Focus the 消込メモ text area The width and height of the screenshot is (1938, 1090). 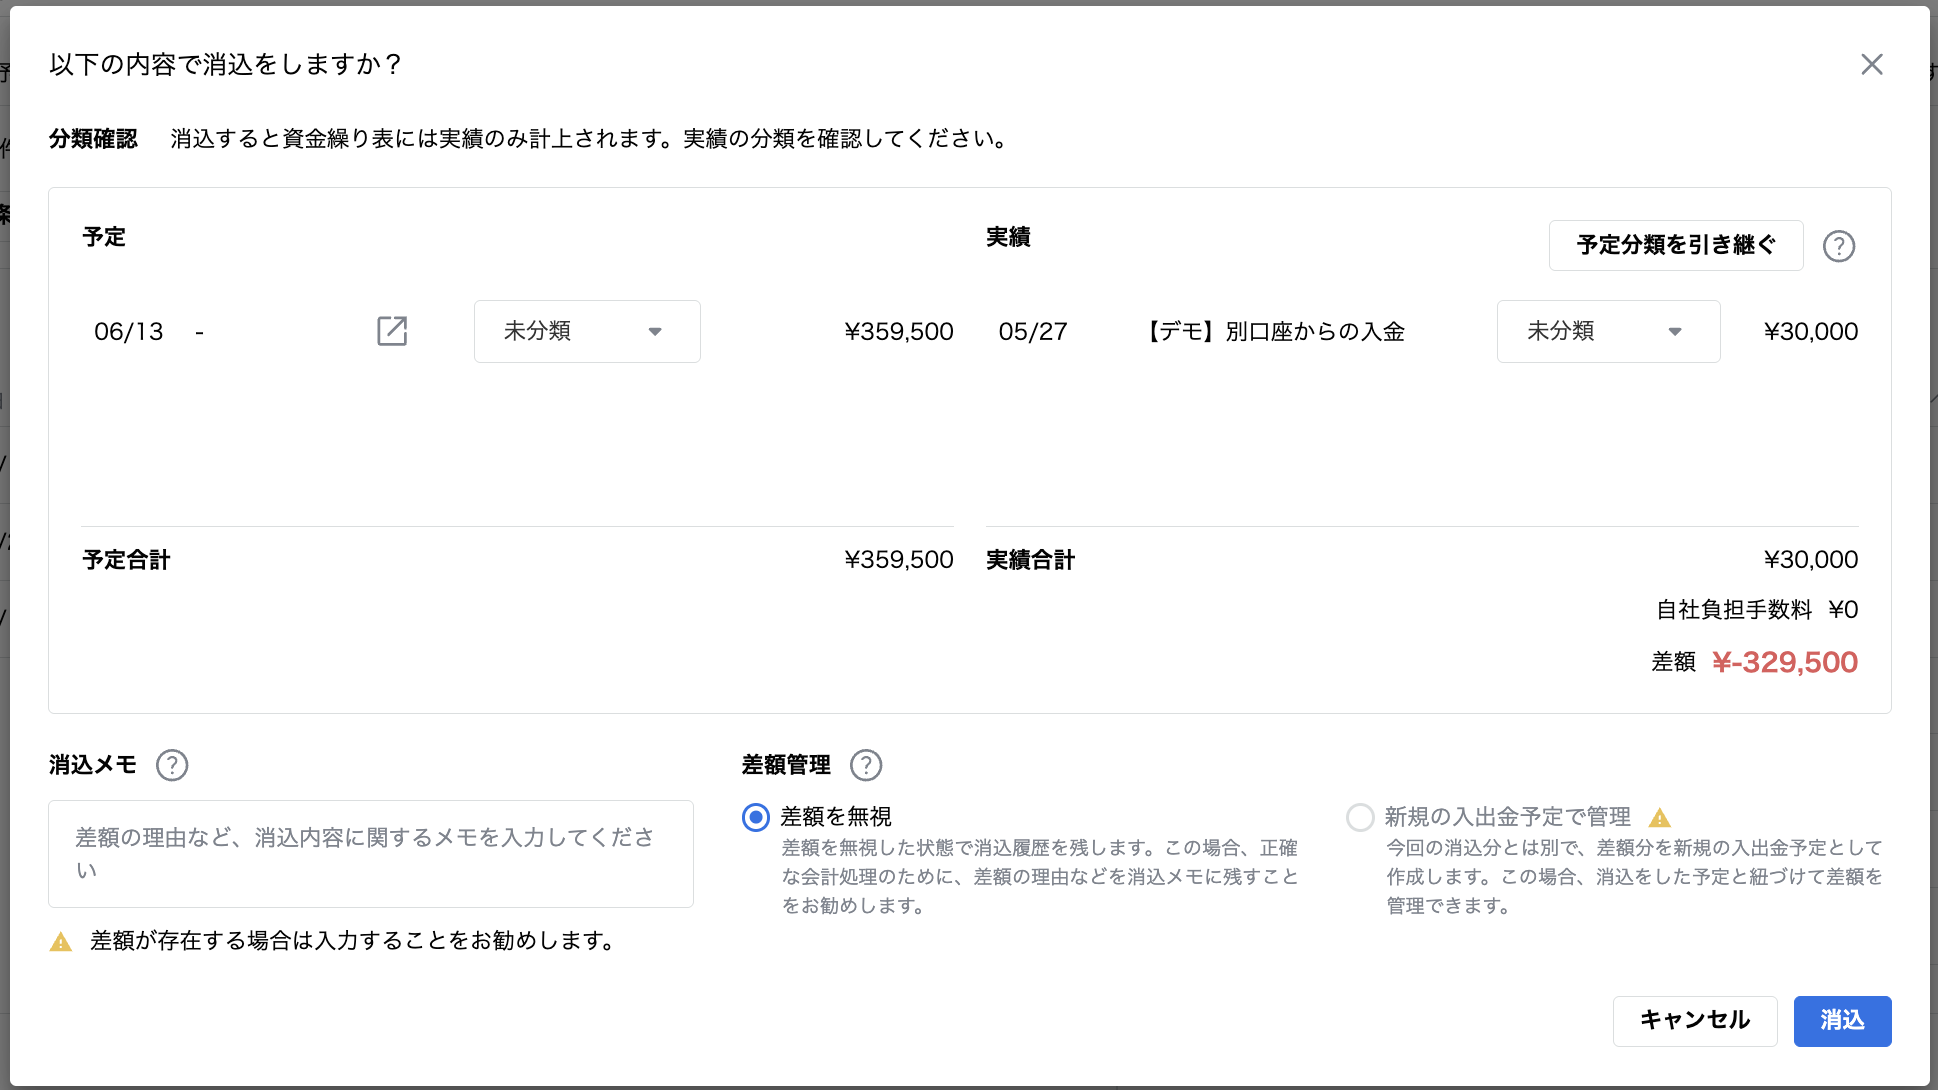click(371, 854)
